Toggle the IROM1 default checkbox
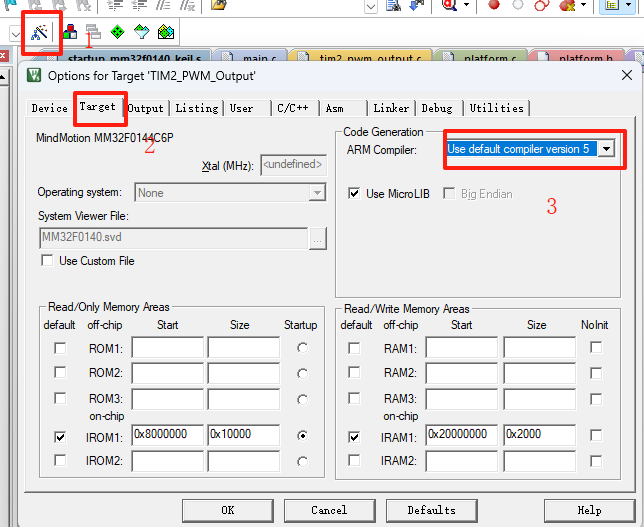644x527 pixels. [60, 437]
